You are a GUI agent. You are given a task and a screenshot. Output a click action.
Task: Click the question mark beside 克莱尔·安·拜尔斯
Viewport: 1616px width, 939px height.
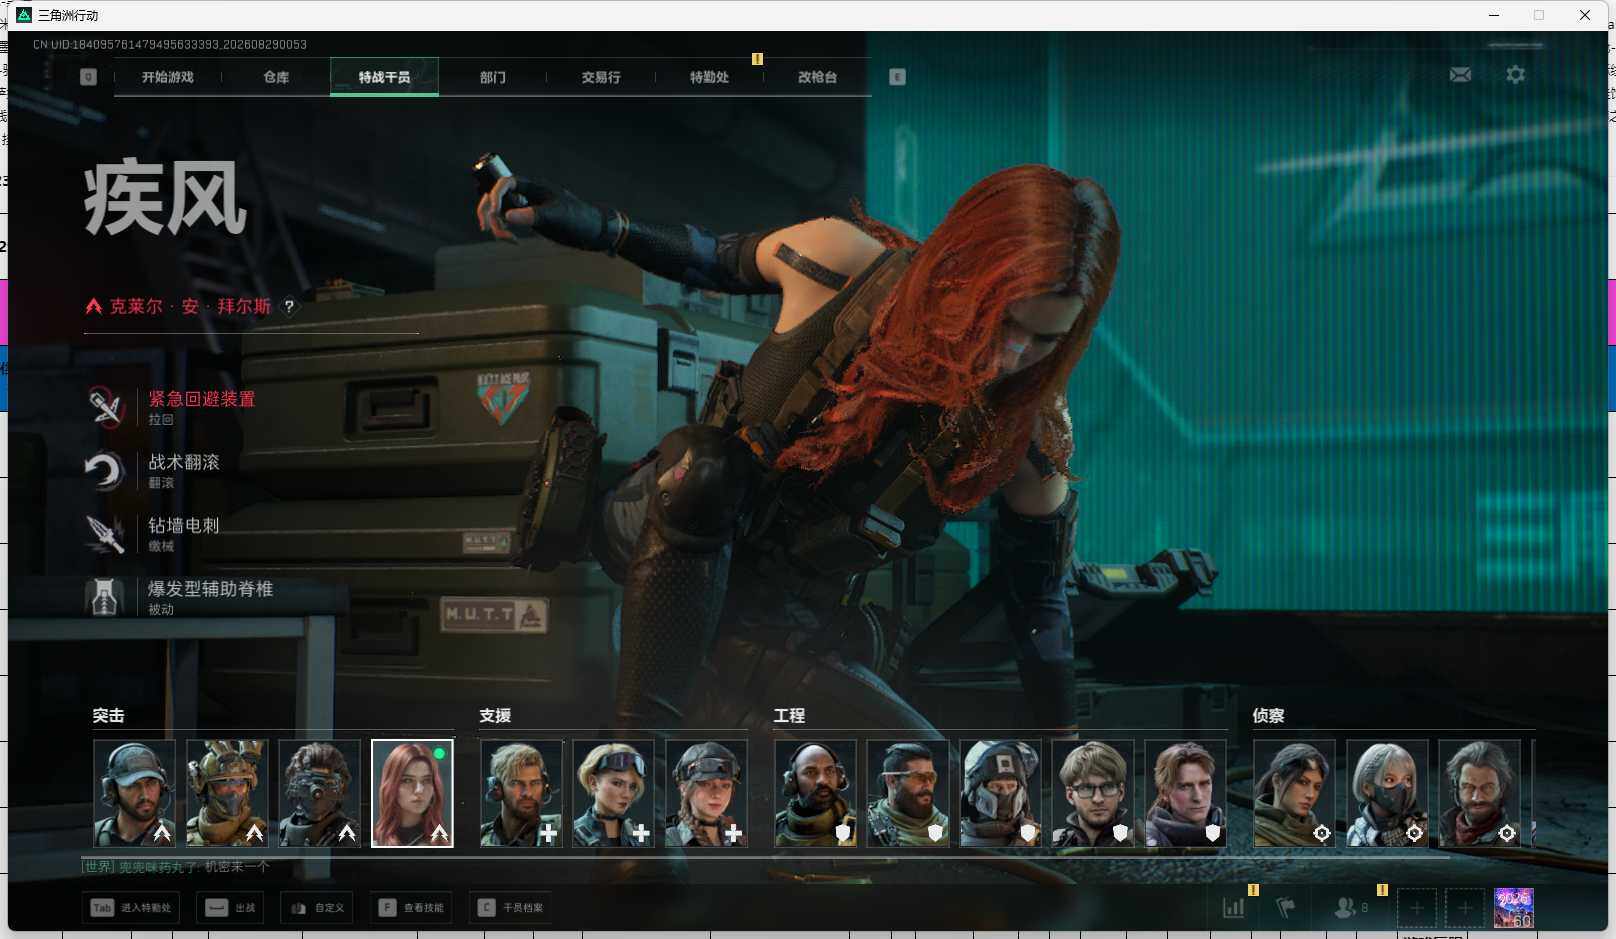click(x=289, y=307)
